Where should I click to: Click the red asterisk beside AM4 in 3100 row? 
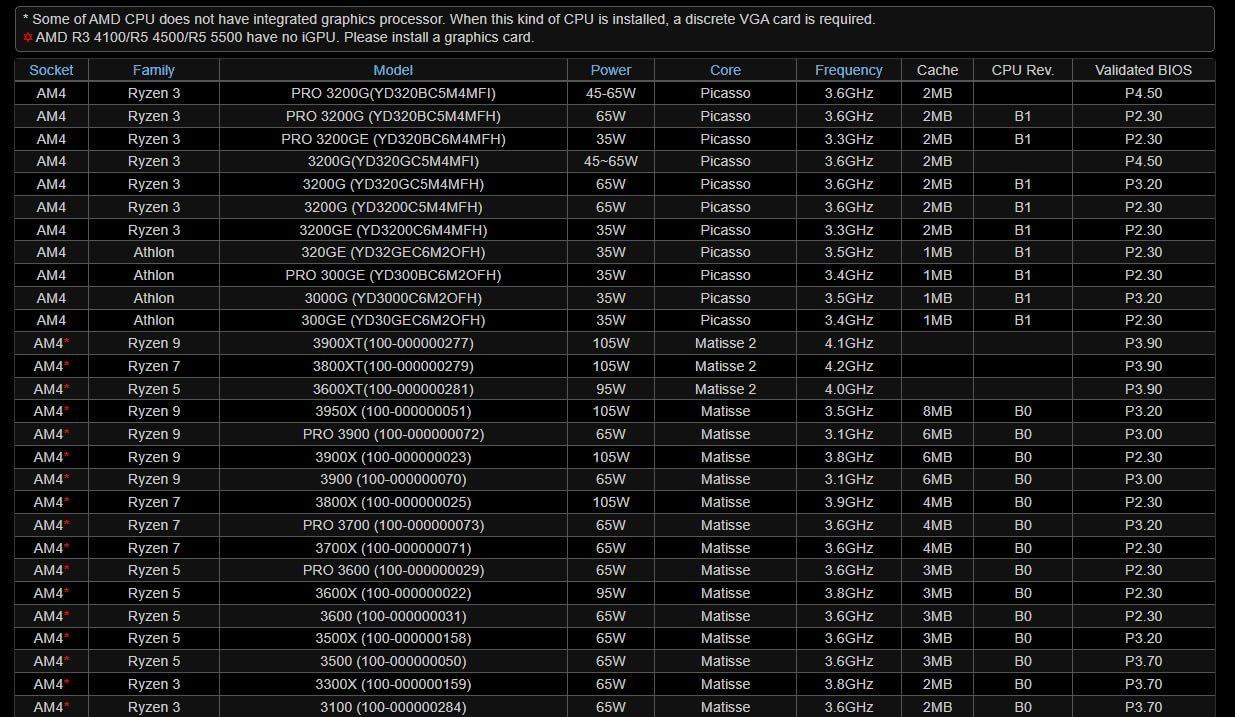click(67, 707)
